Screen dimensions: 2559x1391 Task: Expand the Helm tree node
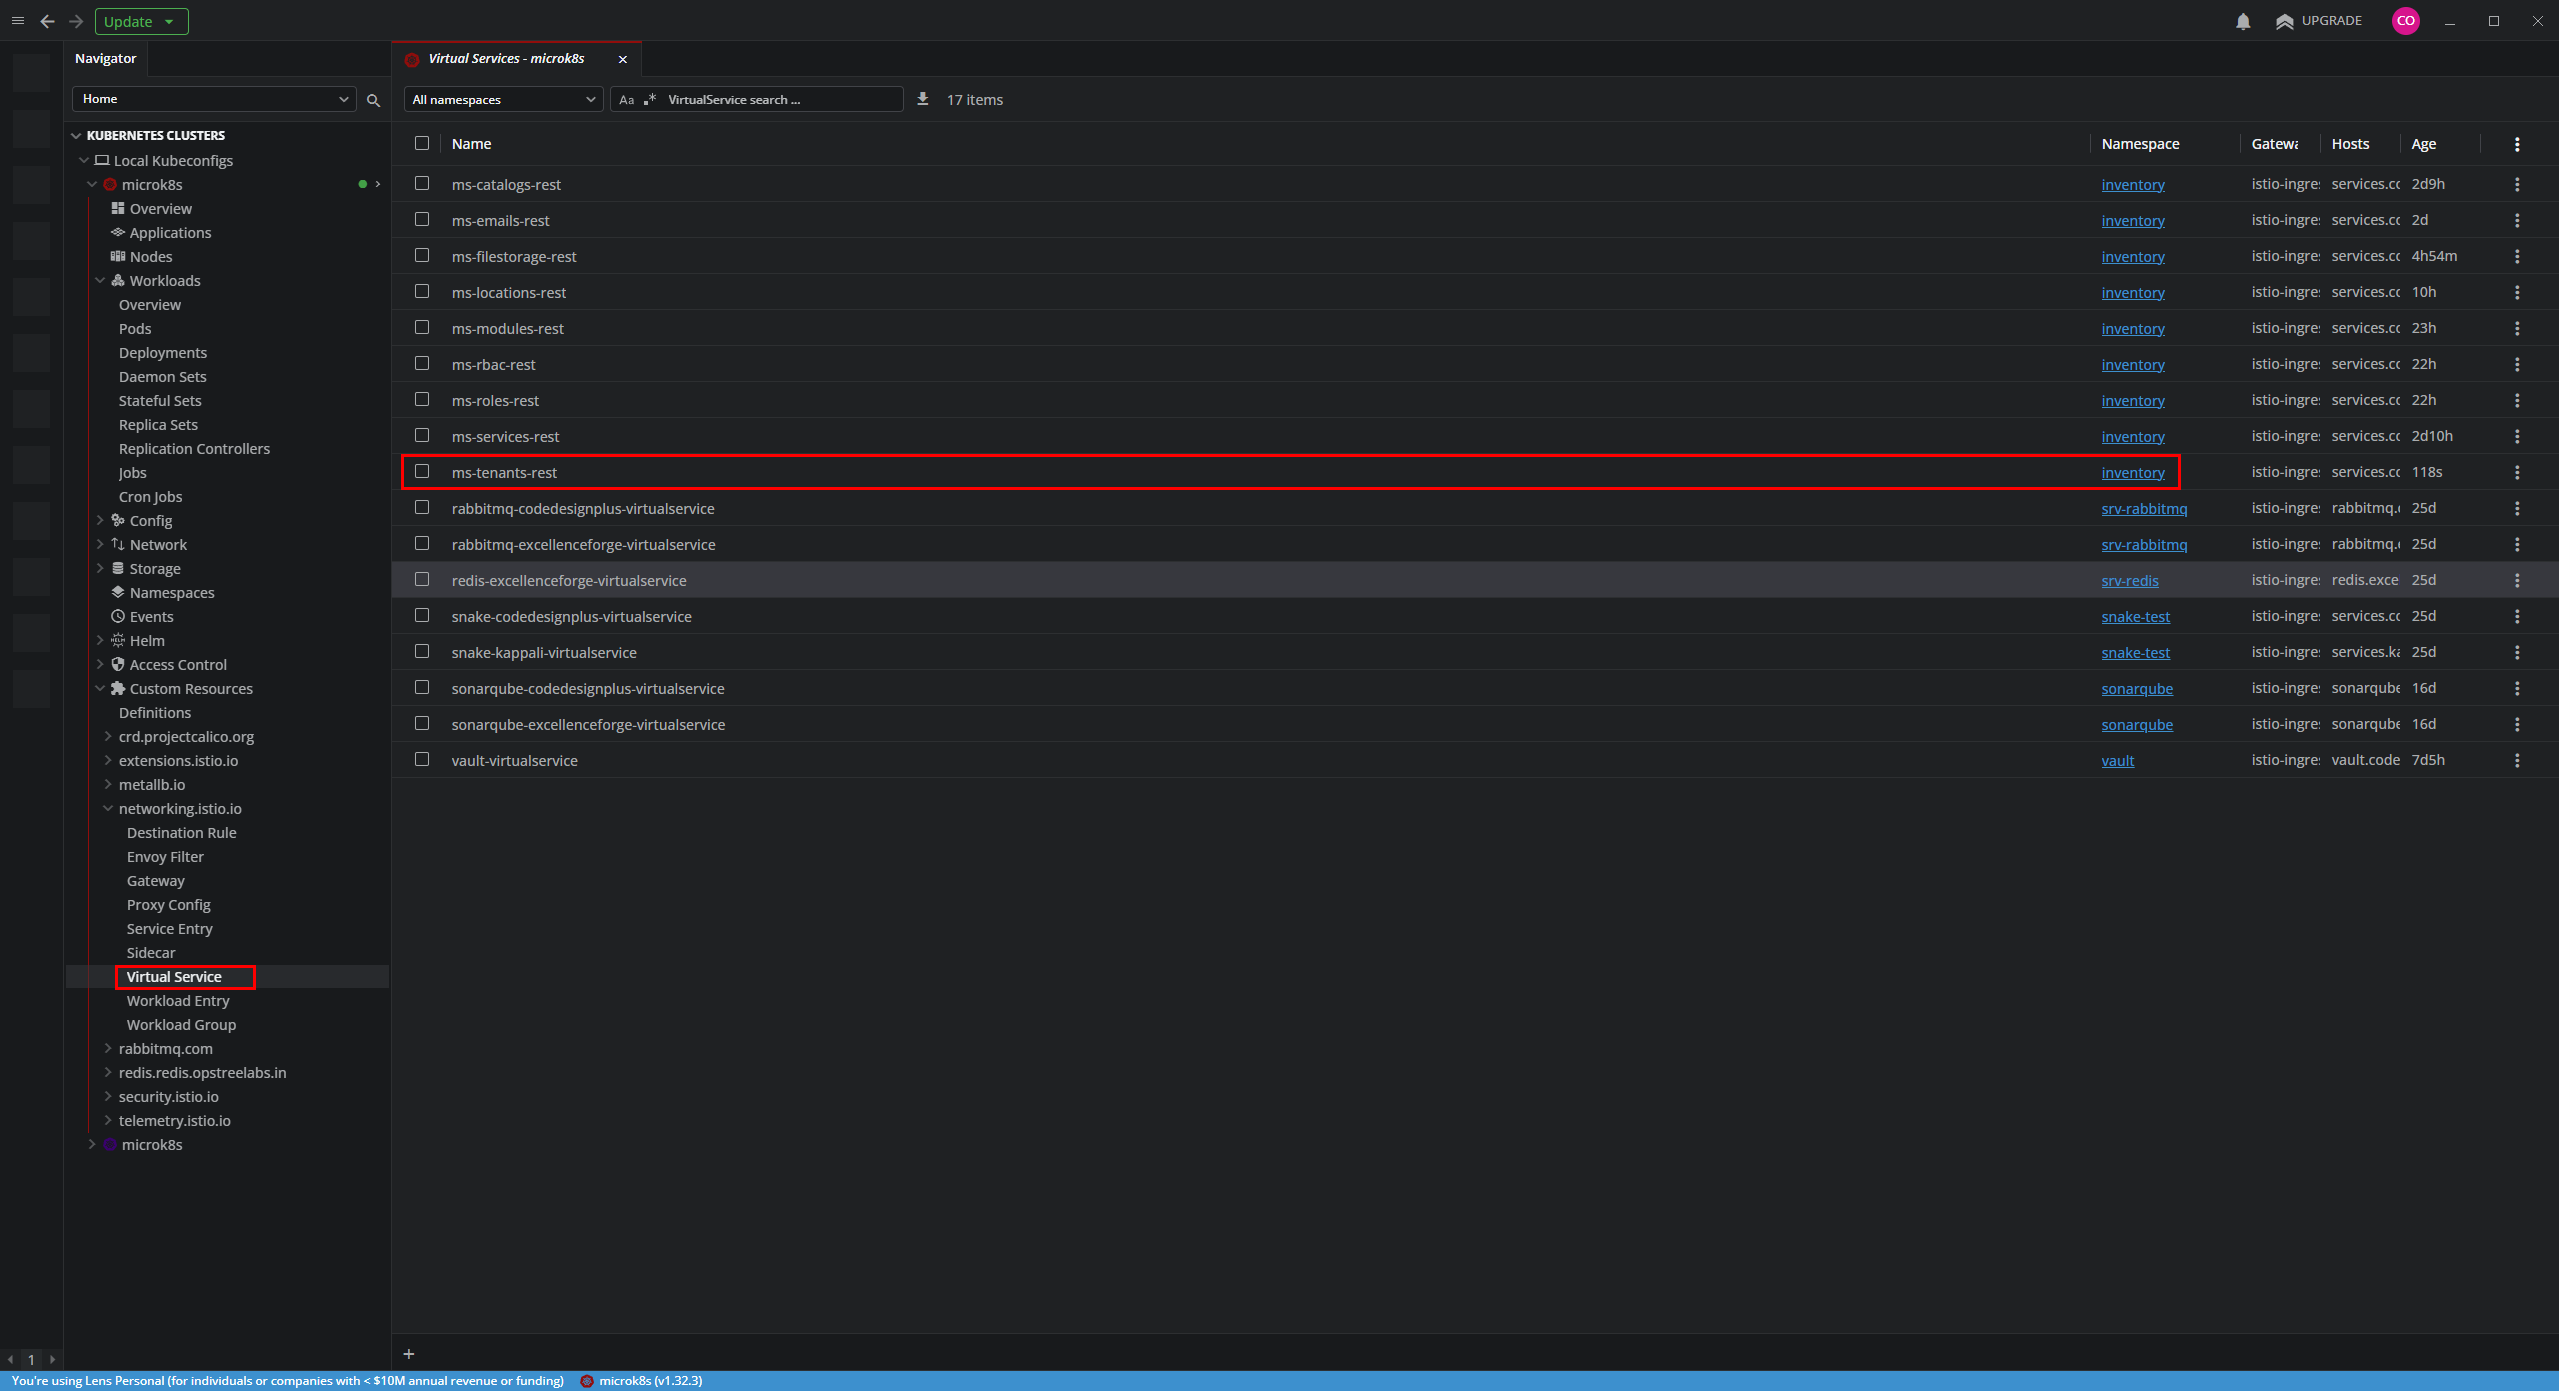click(100, 641)
